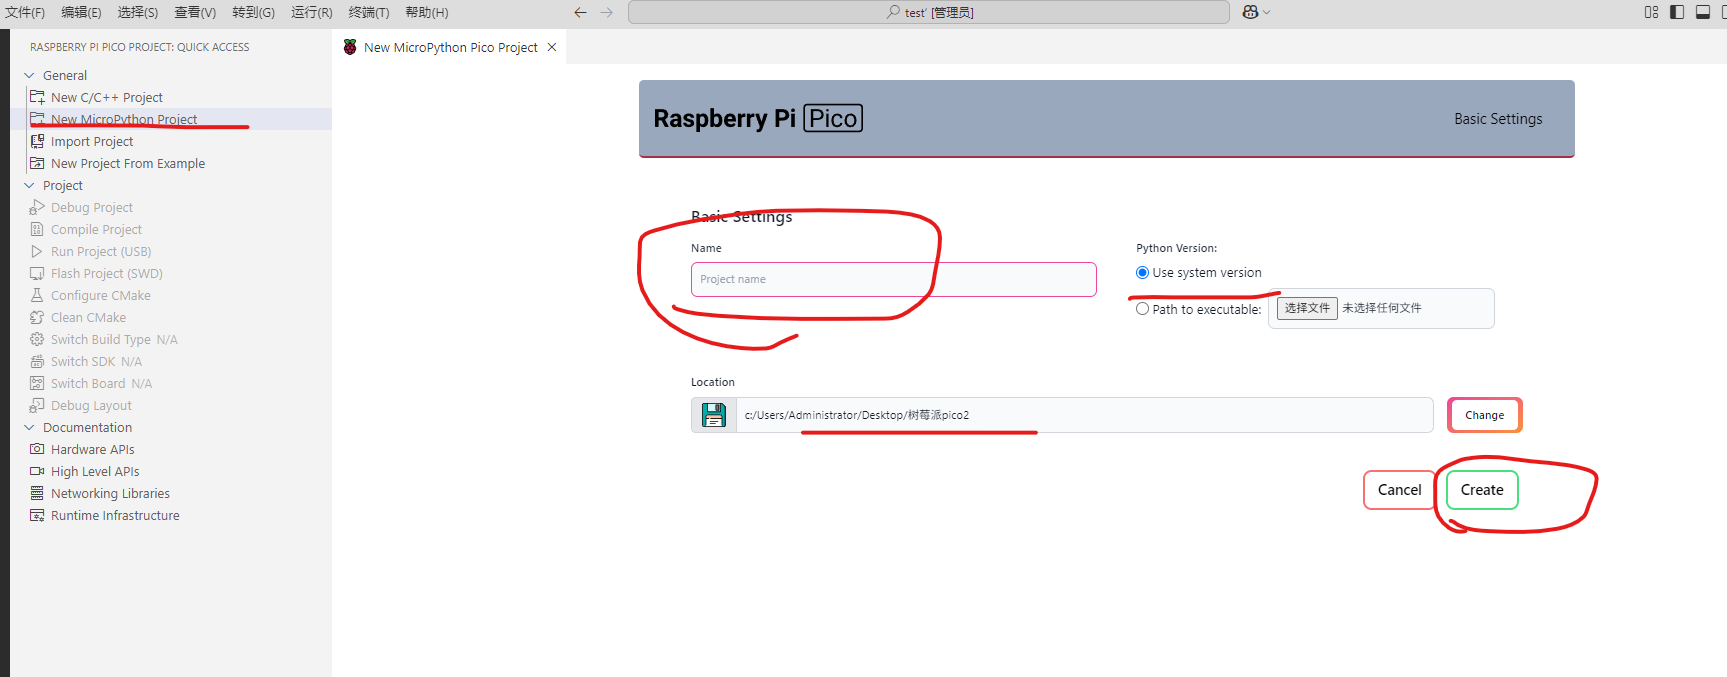1727x677 pixels.
Task: Open the 帮助(H) menu
Action: 427,12
